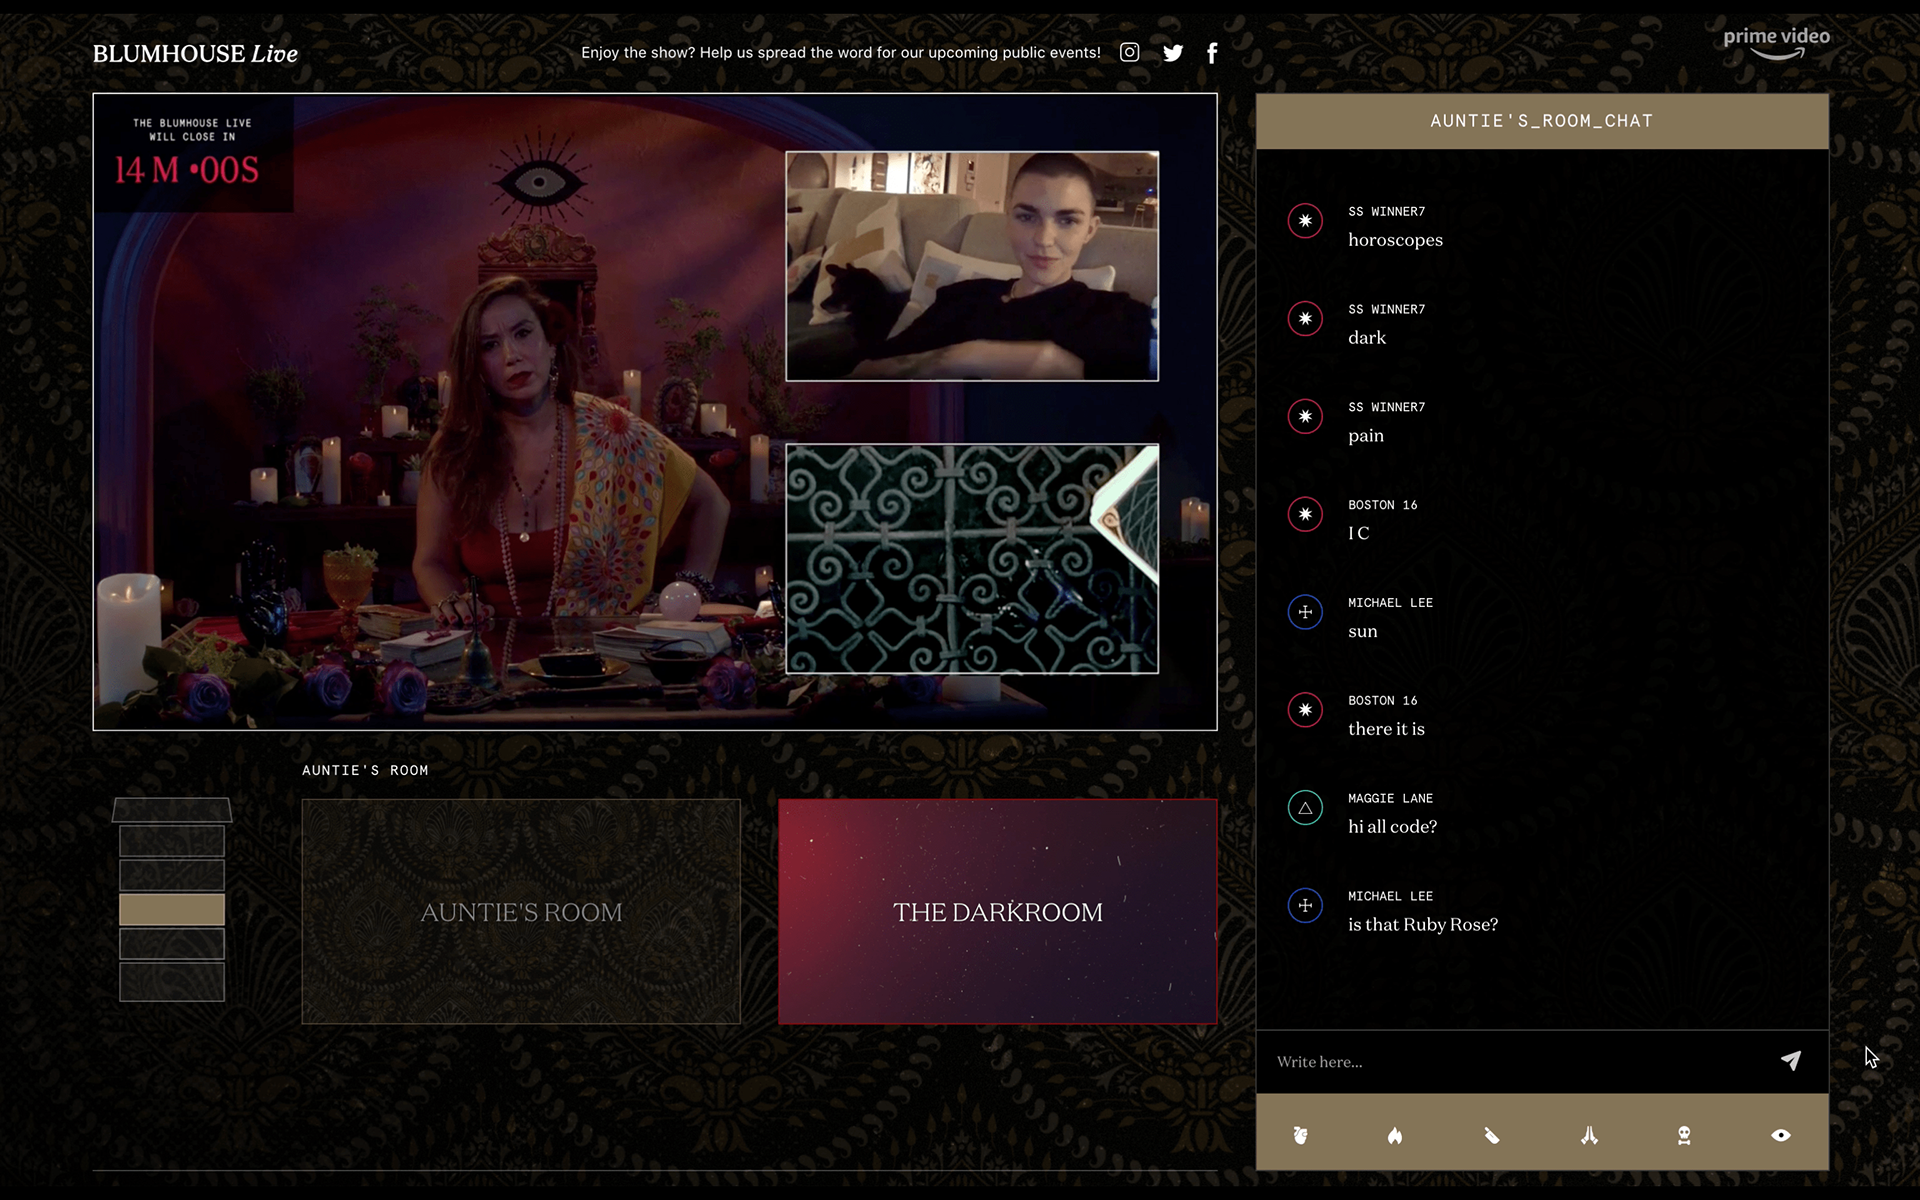The image size is (1920, 1200).
Task: Click the 'Enjoy the show?' banner text
Action: click(x=840, y=53)
